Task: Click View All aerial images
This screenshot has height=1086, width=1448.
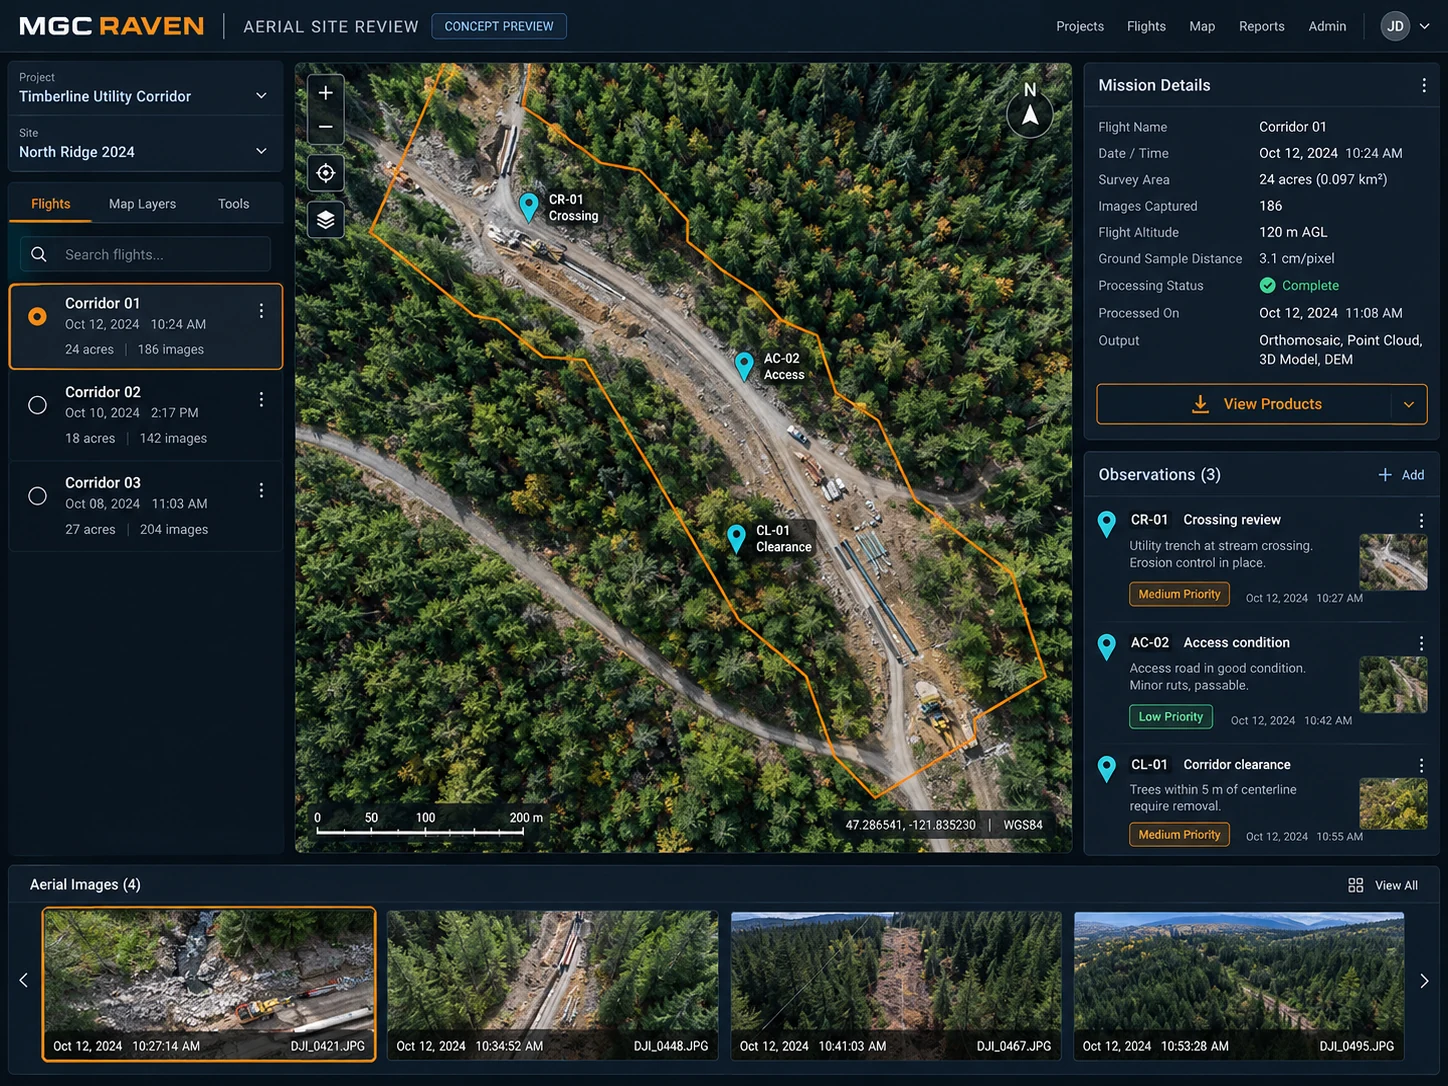Action: pyautogui.click(x=1383, y=885)
